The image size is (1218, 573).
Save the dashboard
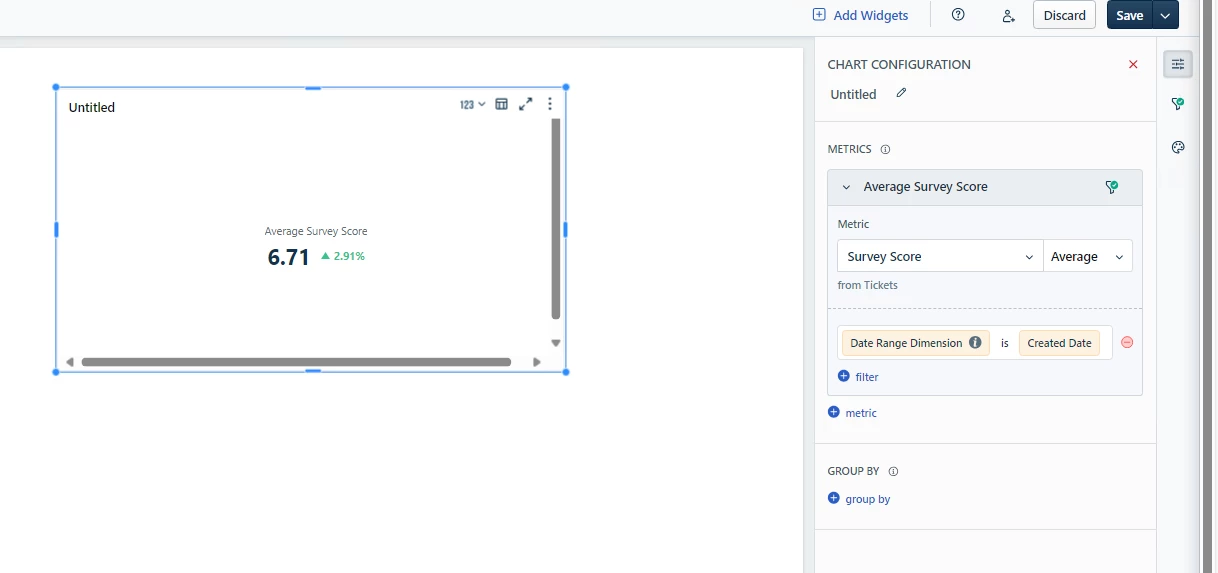[x=1129, y=15]
